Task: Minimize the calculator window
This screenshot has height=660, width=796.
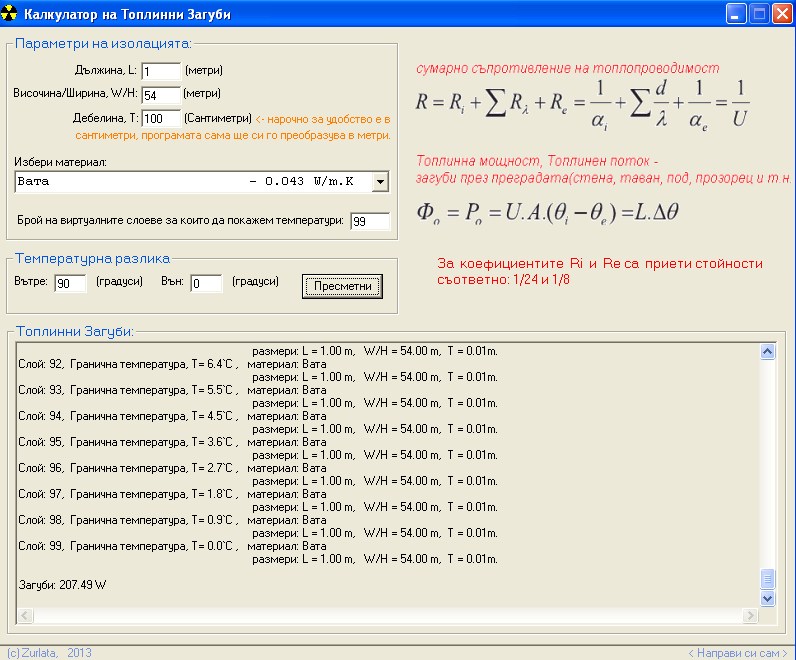Action: click(735, 14)
